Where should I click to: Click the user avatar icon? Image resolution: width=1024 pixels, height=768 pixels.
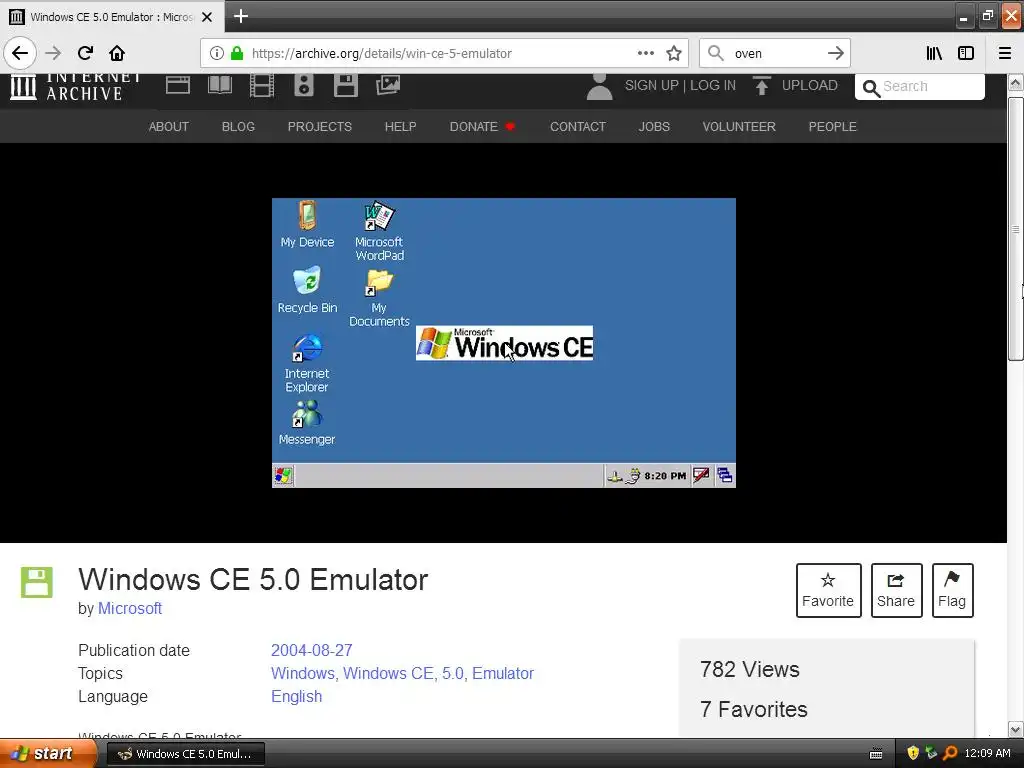click(x=600, y=86)
